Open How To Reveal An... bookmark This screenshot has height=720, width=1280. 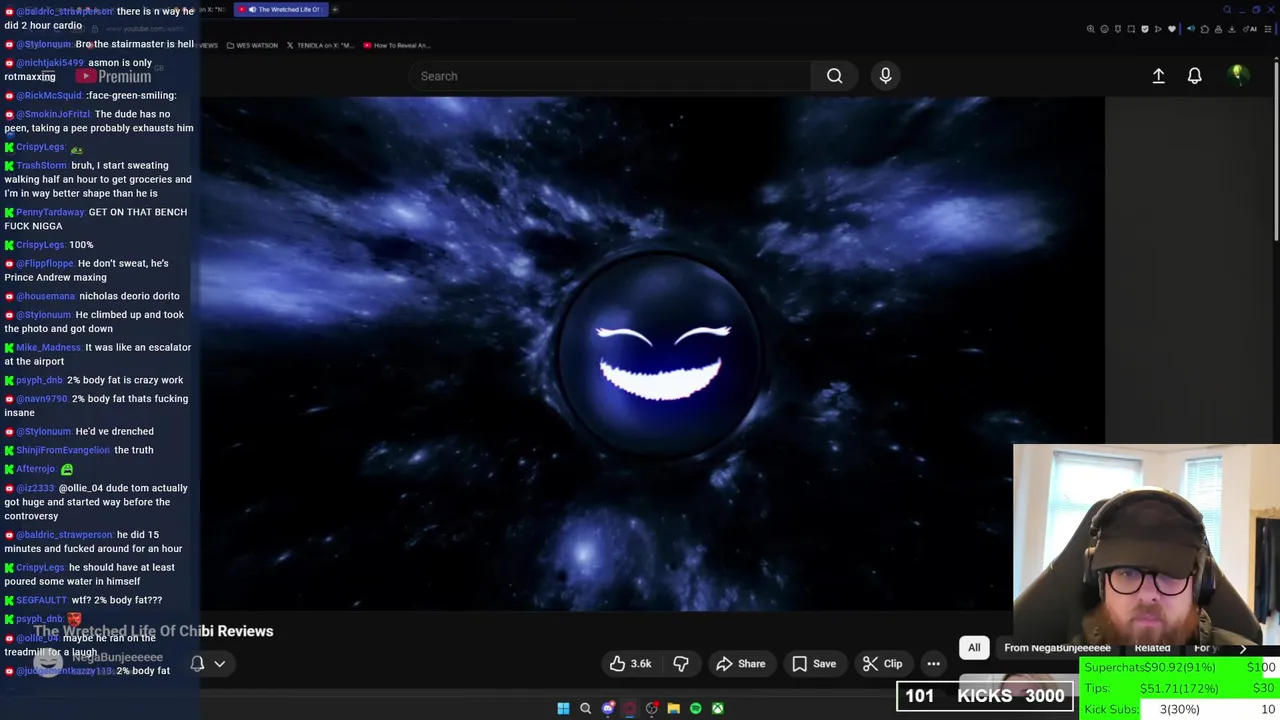(x=397, y=45)
